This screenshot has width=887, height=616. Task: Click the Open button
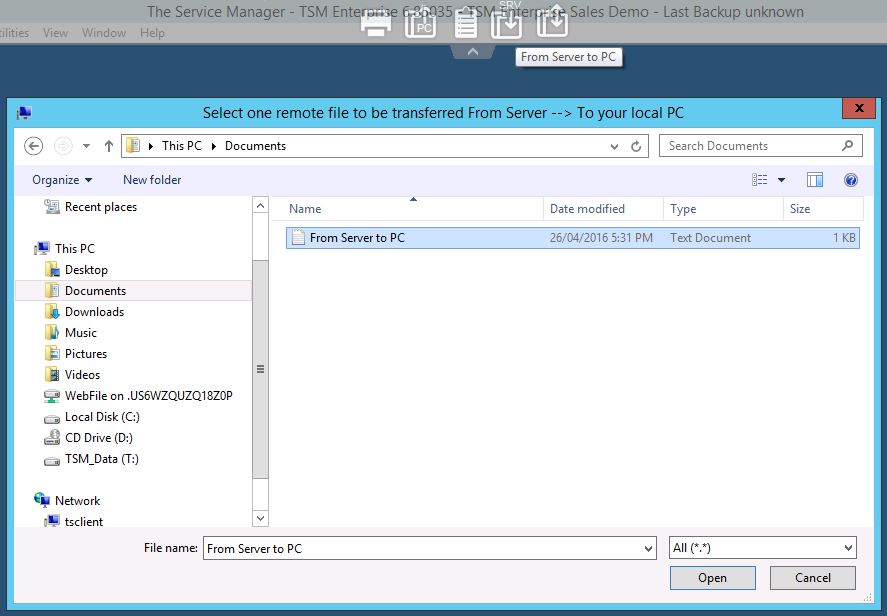coord(712,577)
